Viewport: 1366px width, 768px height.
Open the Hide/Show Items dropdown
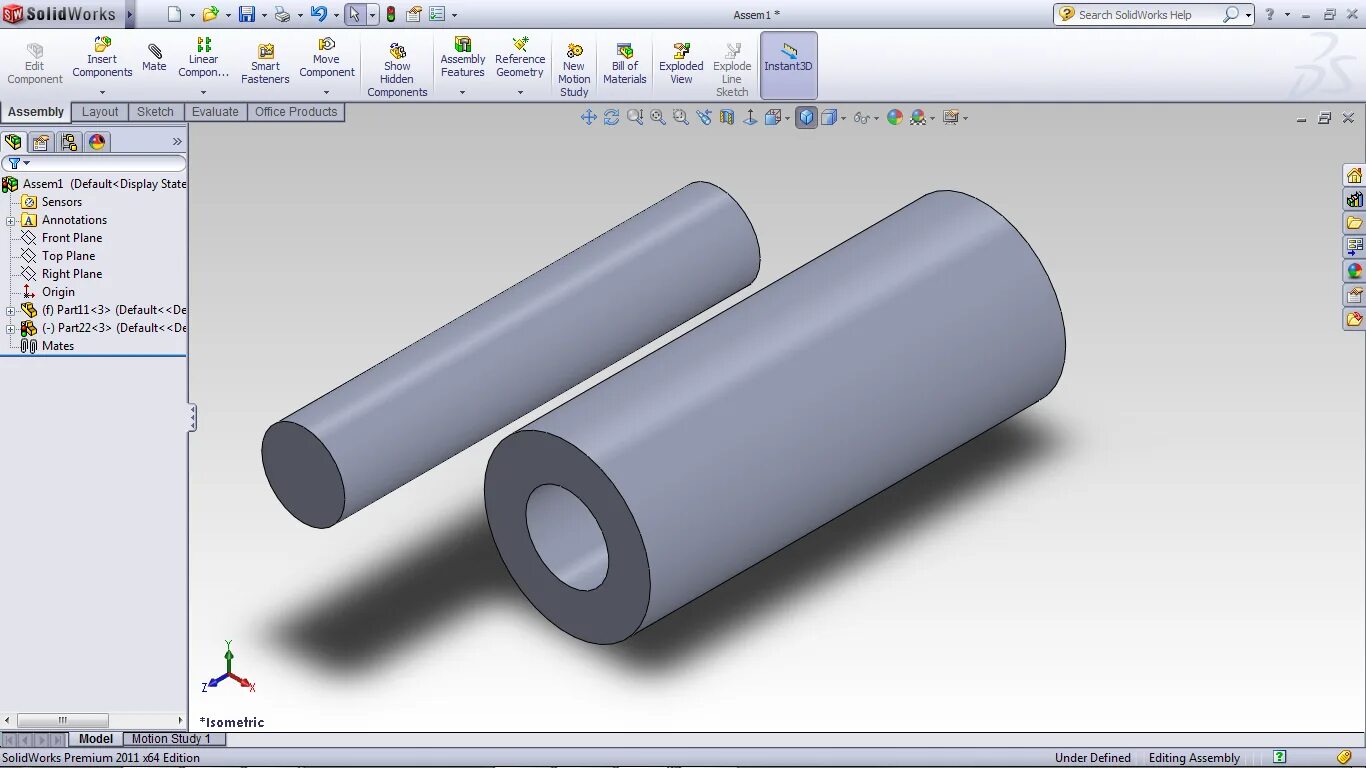coord(876,118)
